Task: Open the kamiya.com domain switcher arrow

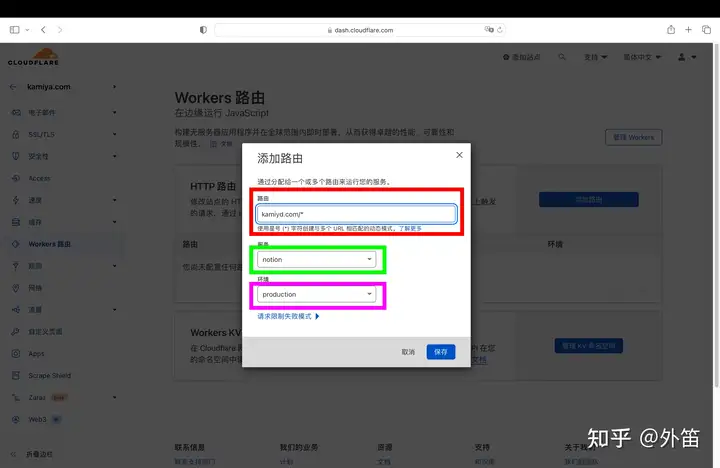Action: (114, 87)
